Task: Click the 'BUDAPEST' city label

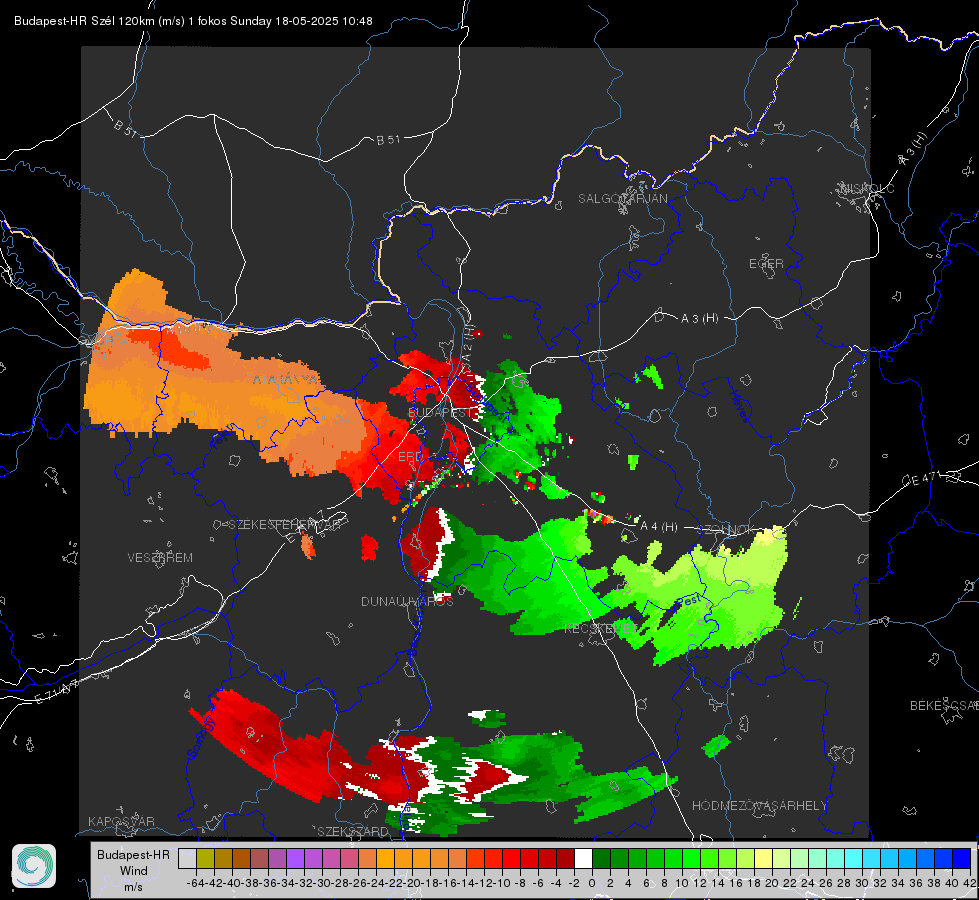Action: click(441, 412)
